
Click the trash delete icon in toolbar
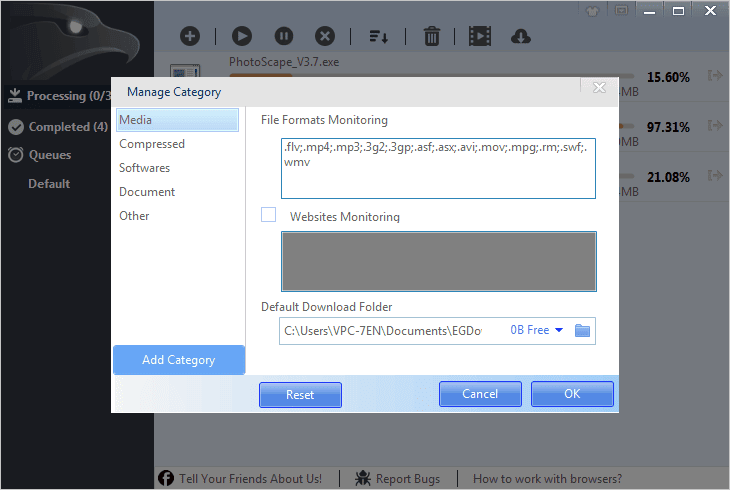point(432,36)
